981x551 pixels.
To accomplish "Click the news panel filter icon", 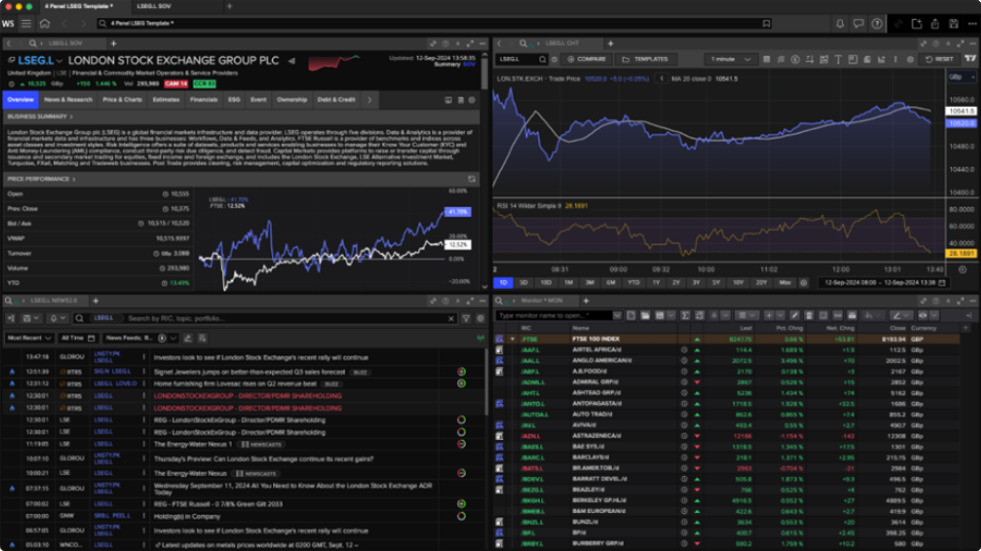I will 465,318.
